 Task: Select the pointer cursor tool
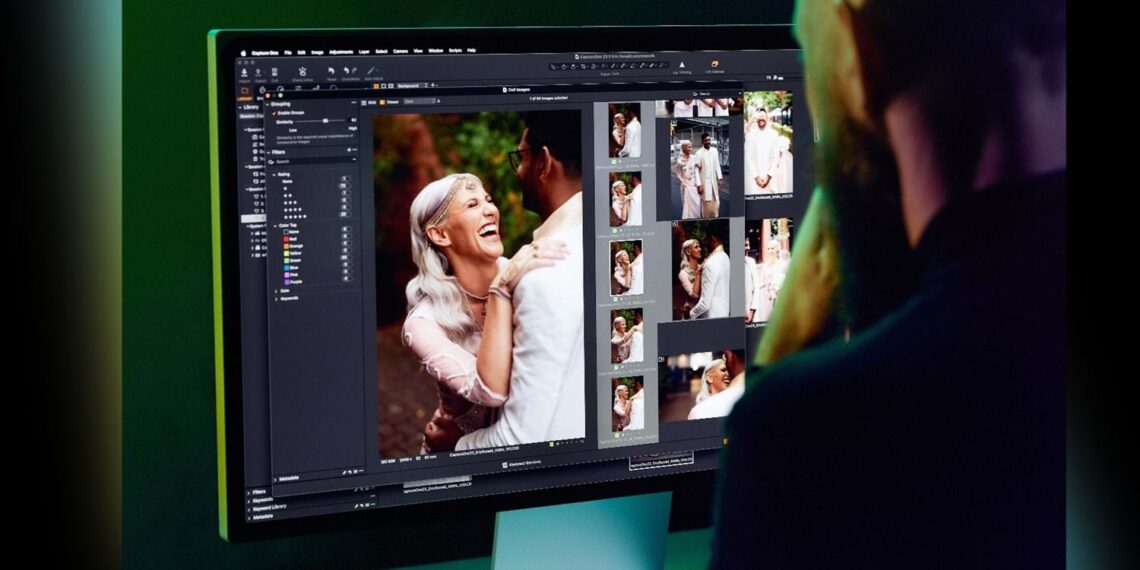tap(553, 67)
